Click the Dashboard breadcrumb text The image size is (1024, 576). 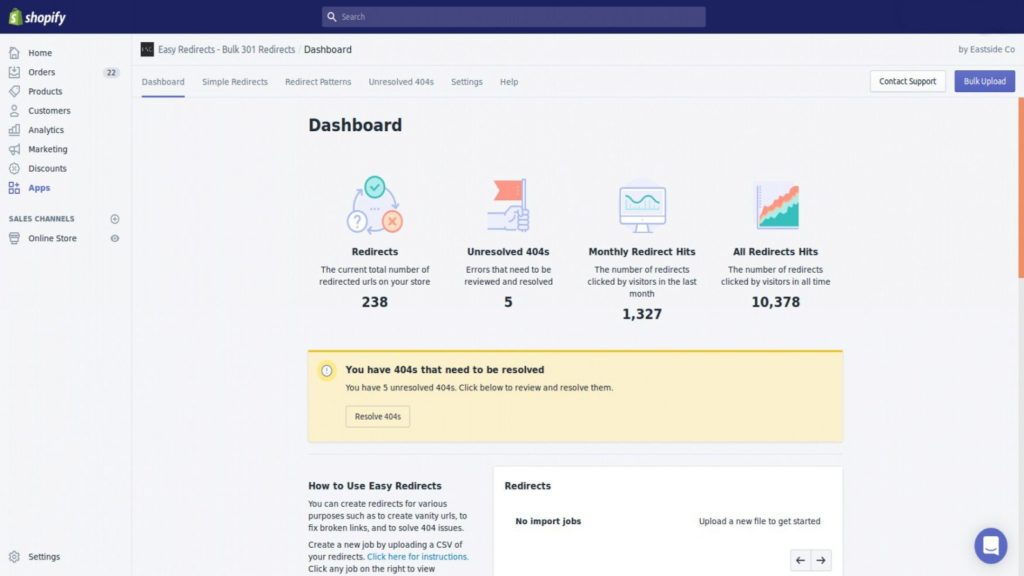click(x=328, y=50)
